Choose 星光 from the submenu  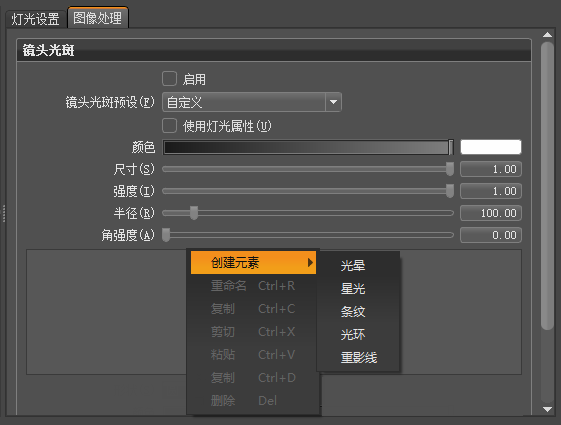[x=358, y=288]
